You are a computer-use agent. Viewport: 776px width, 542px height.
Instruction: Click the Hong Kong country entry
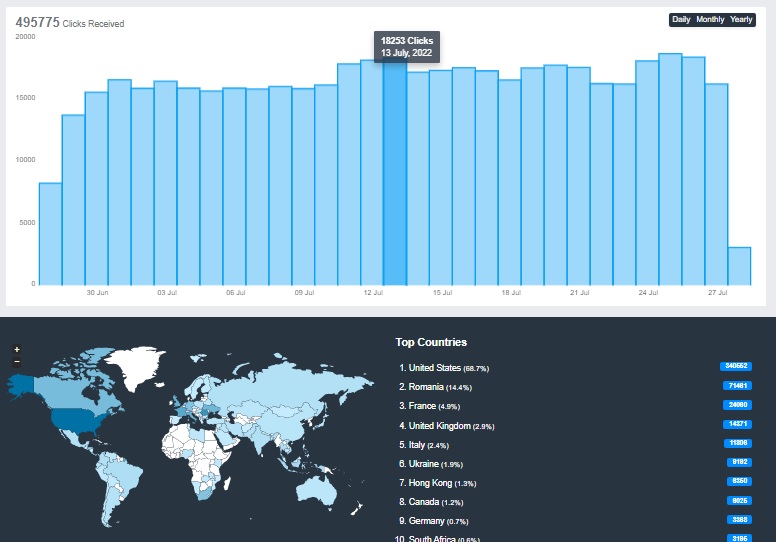click(x=430, y=483)
